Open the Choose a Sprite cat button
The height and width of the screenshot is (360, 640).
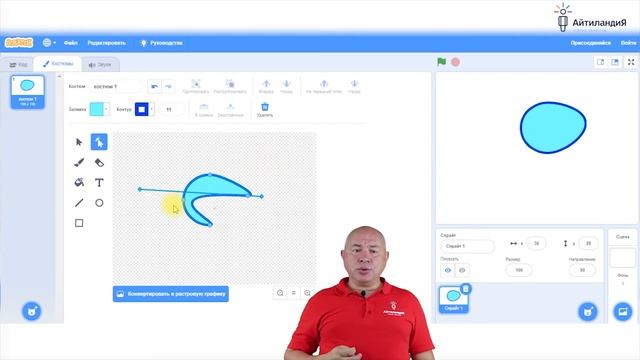point(588,312)
